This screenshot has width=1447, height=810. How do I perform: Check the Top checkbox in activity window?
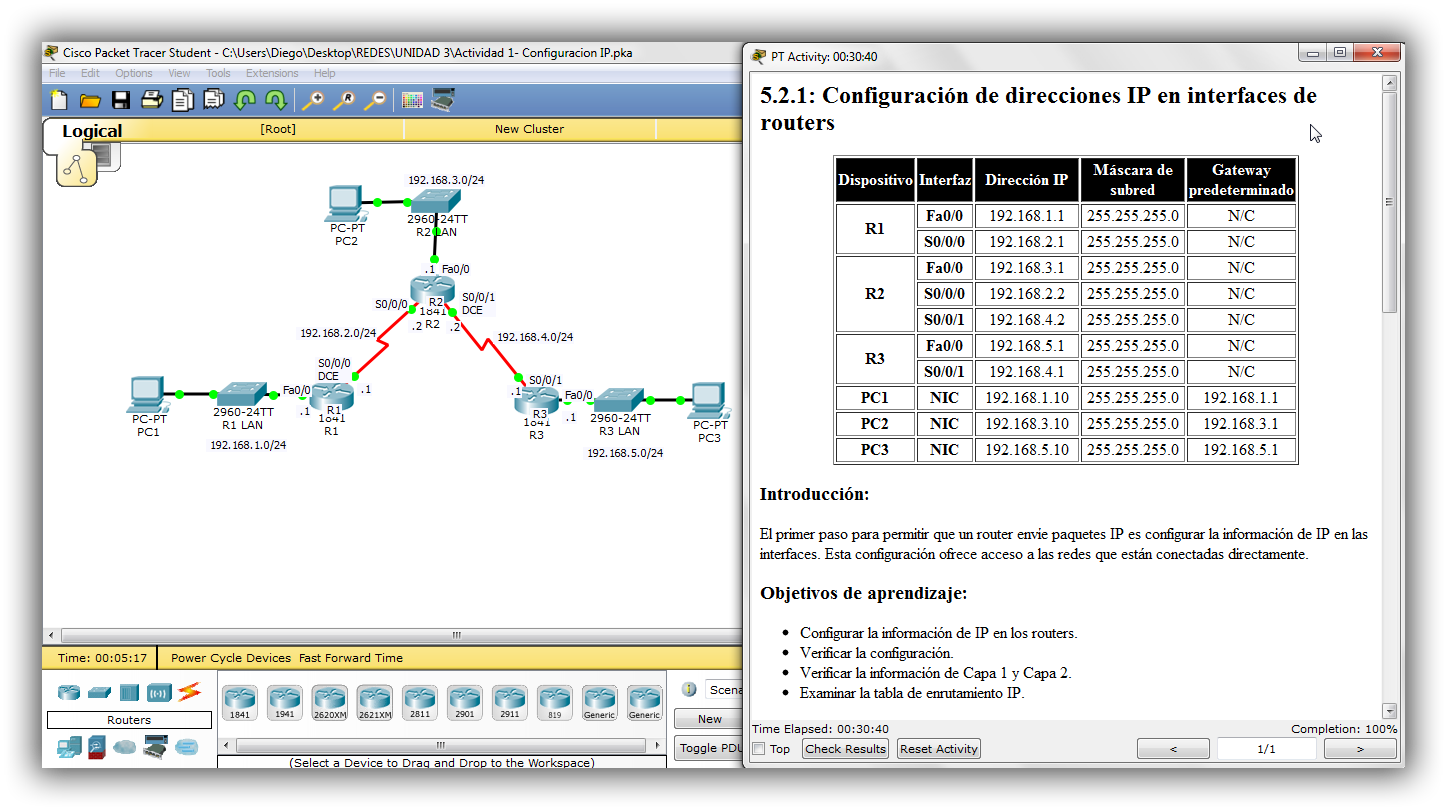[757, 748]
